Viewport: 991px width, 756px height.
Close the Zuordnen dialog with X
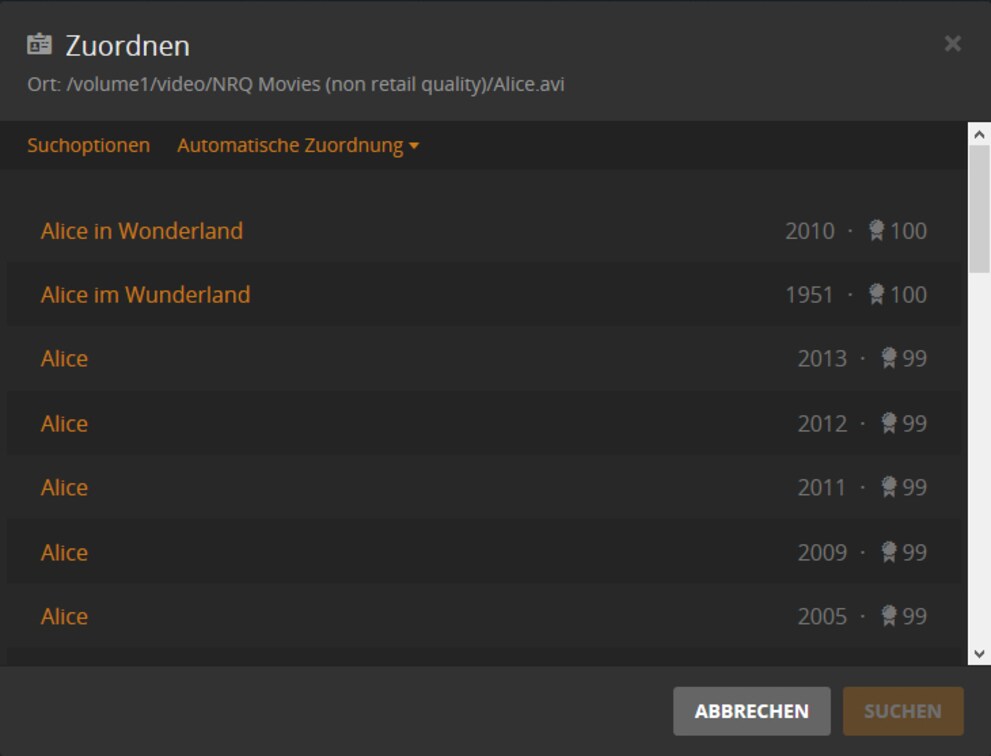[x=952, y=44]
